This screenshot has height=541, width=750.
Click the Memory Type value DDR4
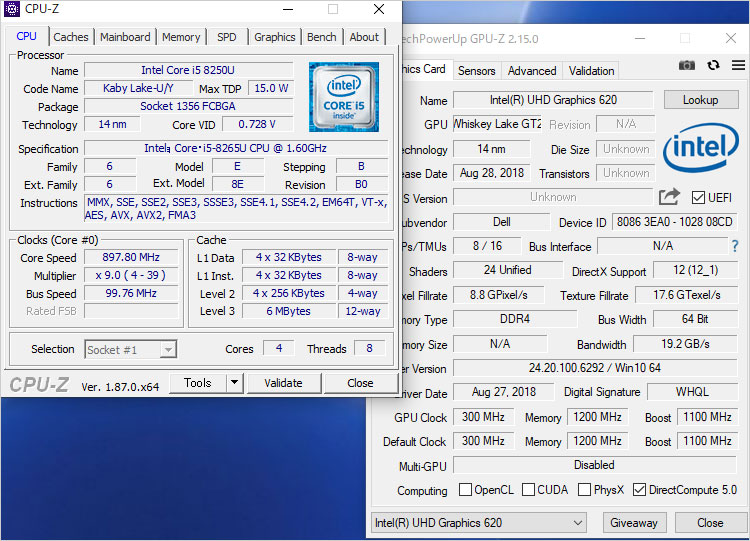pos(515,319)
